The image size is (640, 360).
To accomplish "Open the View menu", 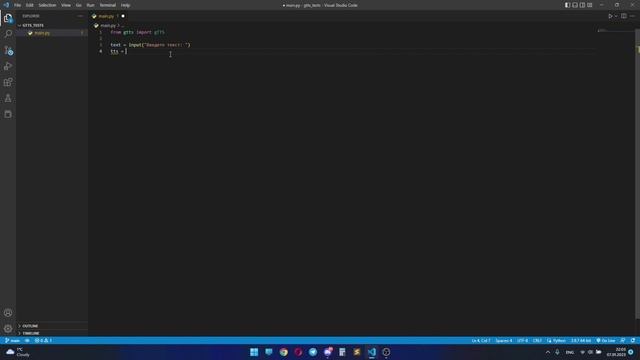I will click(x=66, y=5).
